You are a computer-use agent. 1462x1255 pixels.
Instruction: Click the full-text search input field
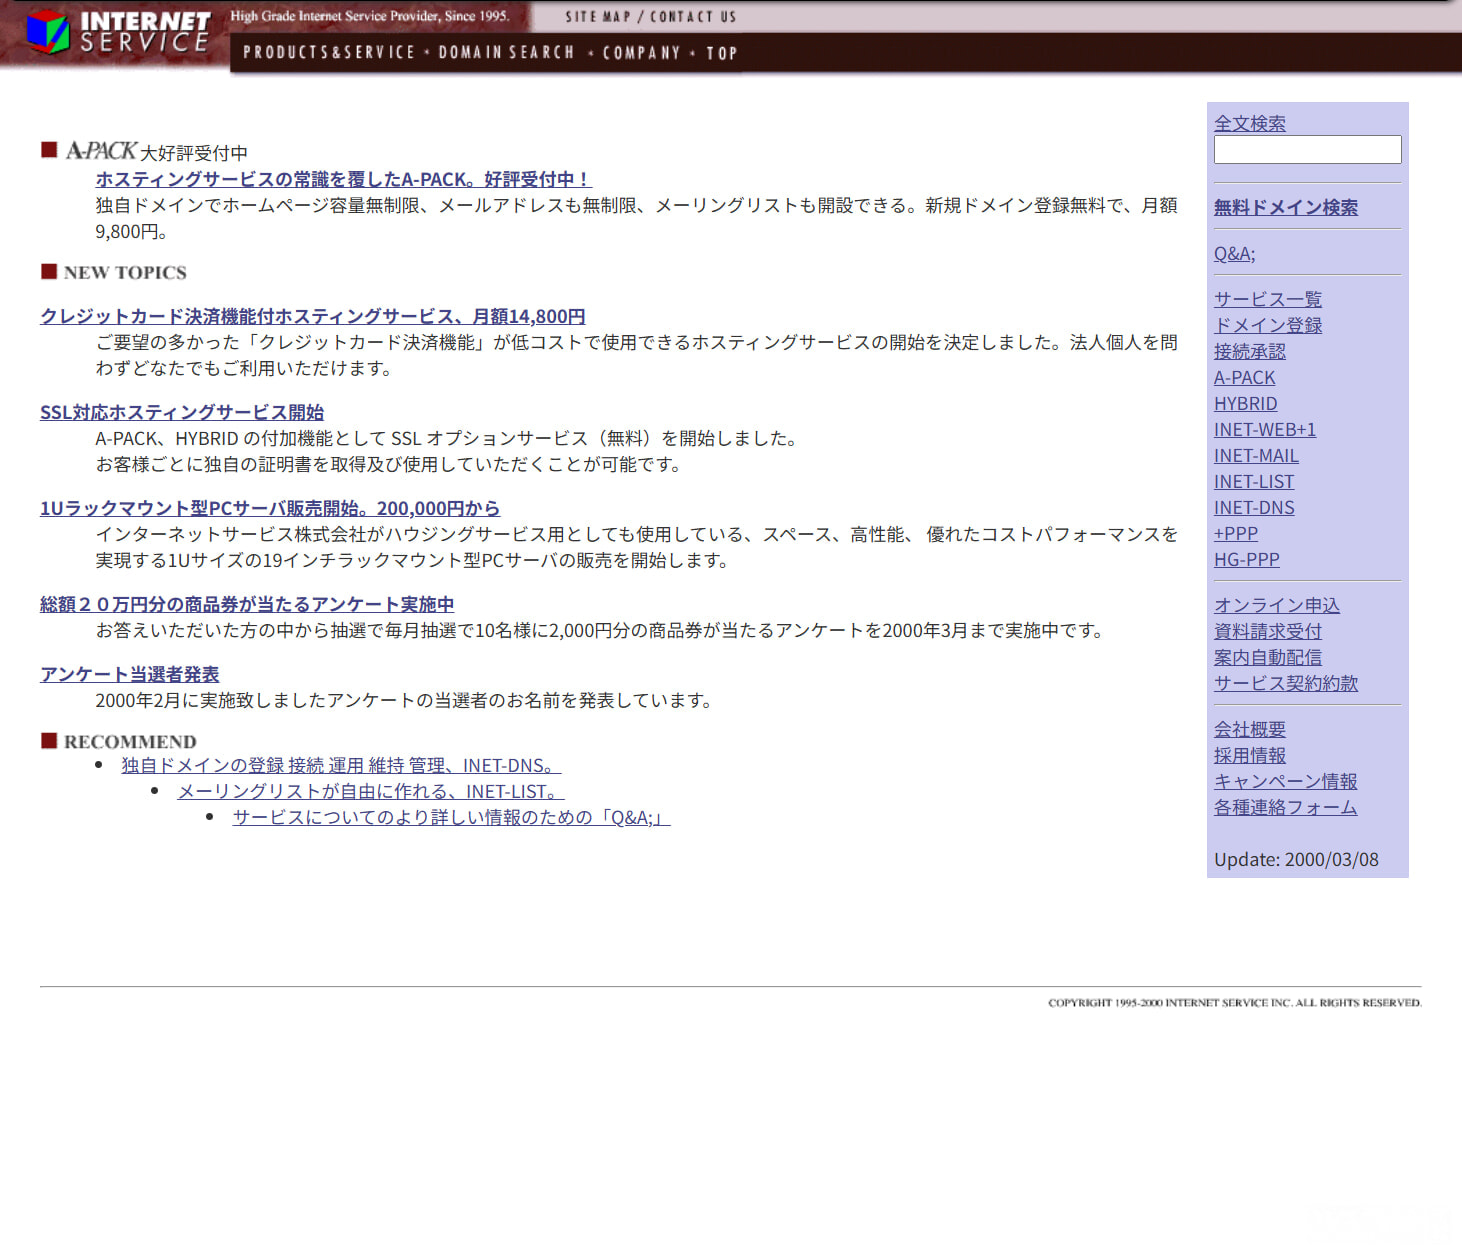[1307, 149]
